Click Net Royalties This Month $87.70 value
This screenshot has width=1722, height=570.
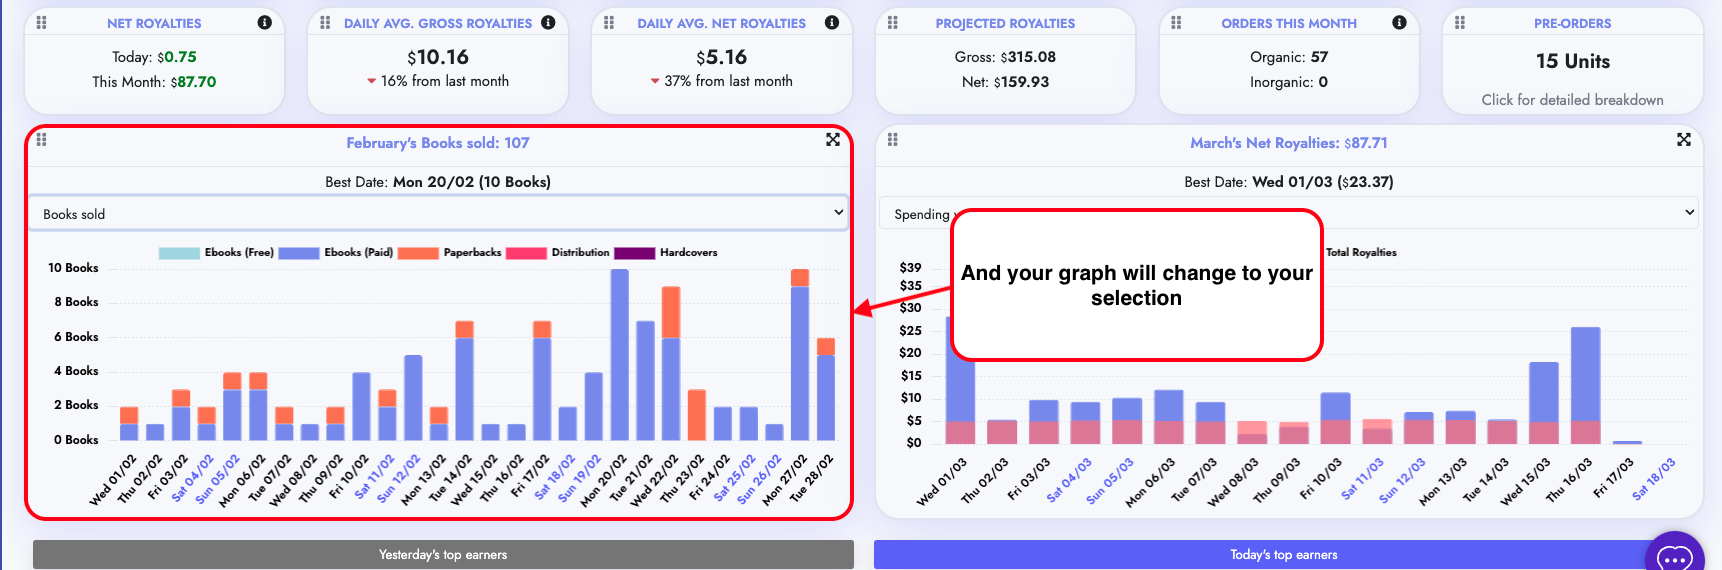pyautogui.click(x=154, y=82)
